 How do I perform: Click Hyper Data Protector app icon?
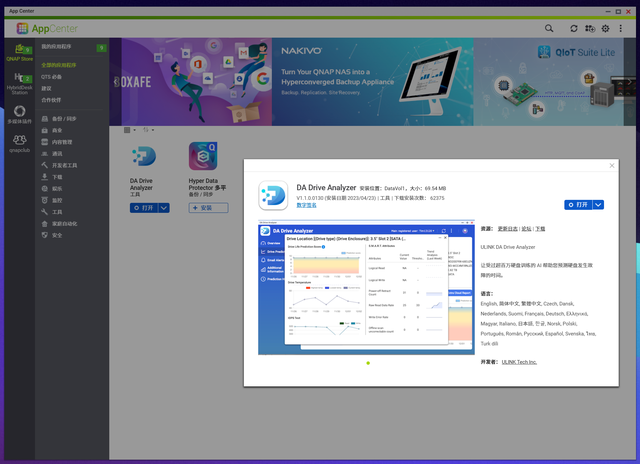[x=203, y=156]
